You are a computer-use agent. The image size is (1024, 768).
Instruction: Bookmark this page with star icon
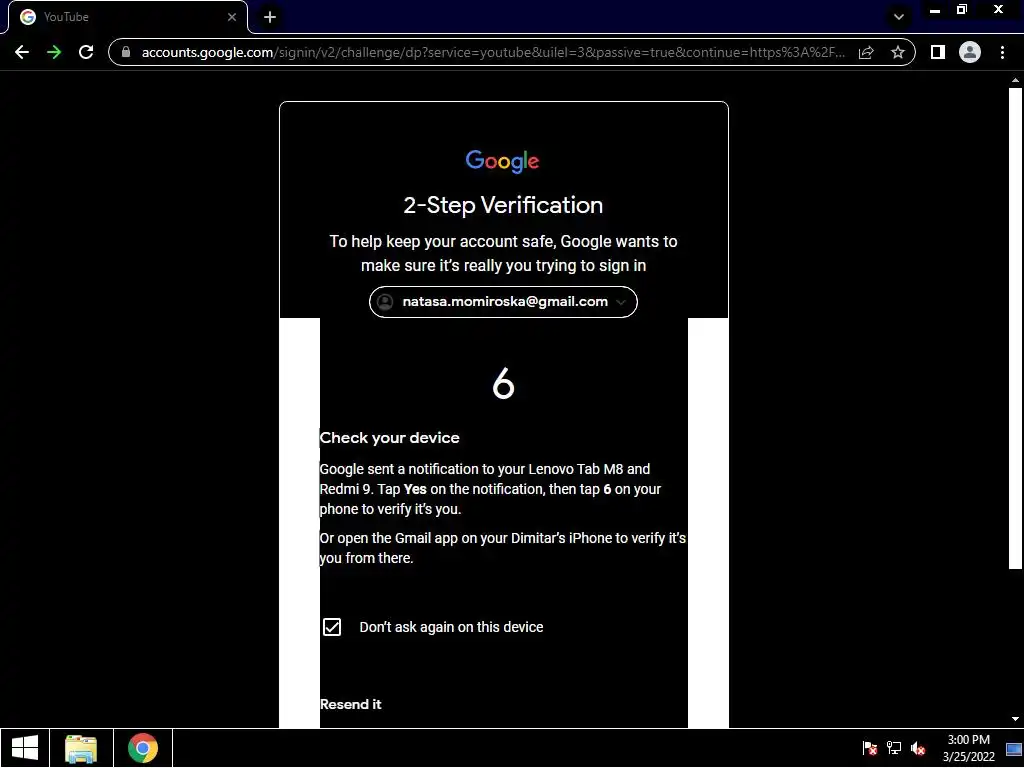tap(898, 52)
